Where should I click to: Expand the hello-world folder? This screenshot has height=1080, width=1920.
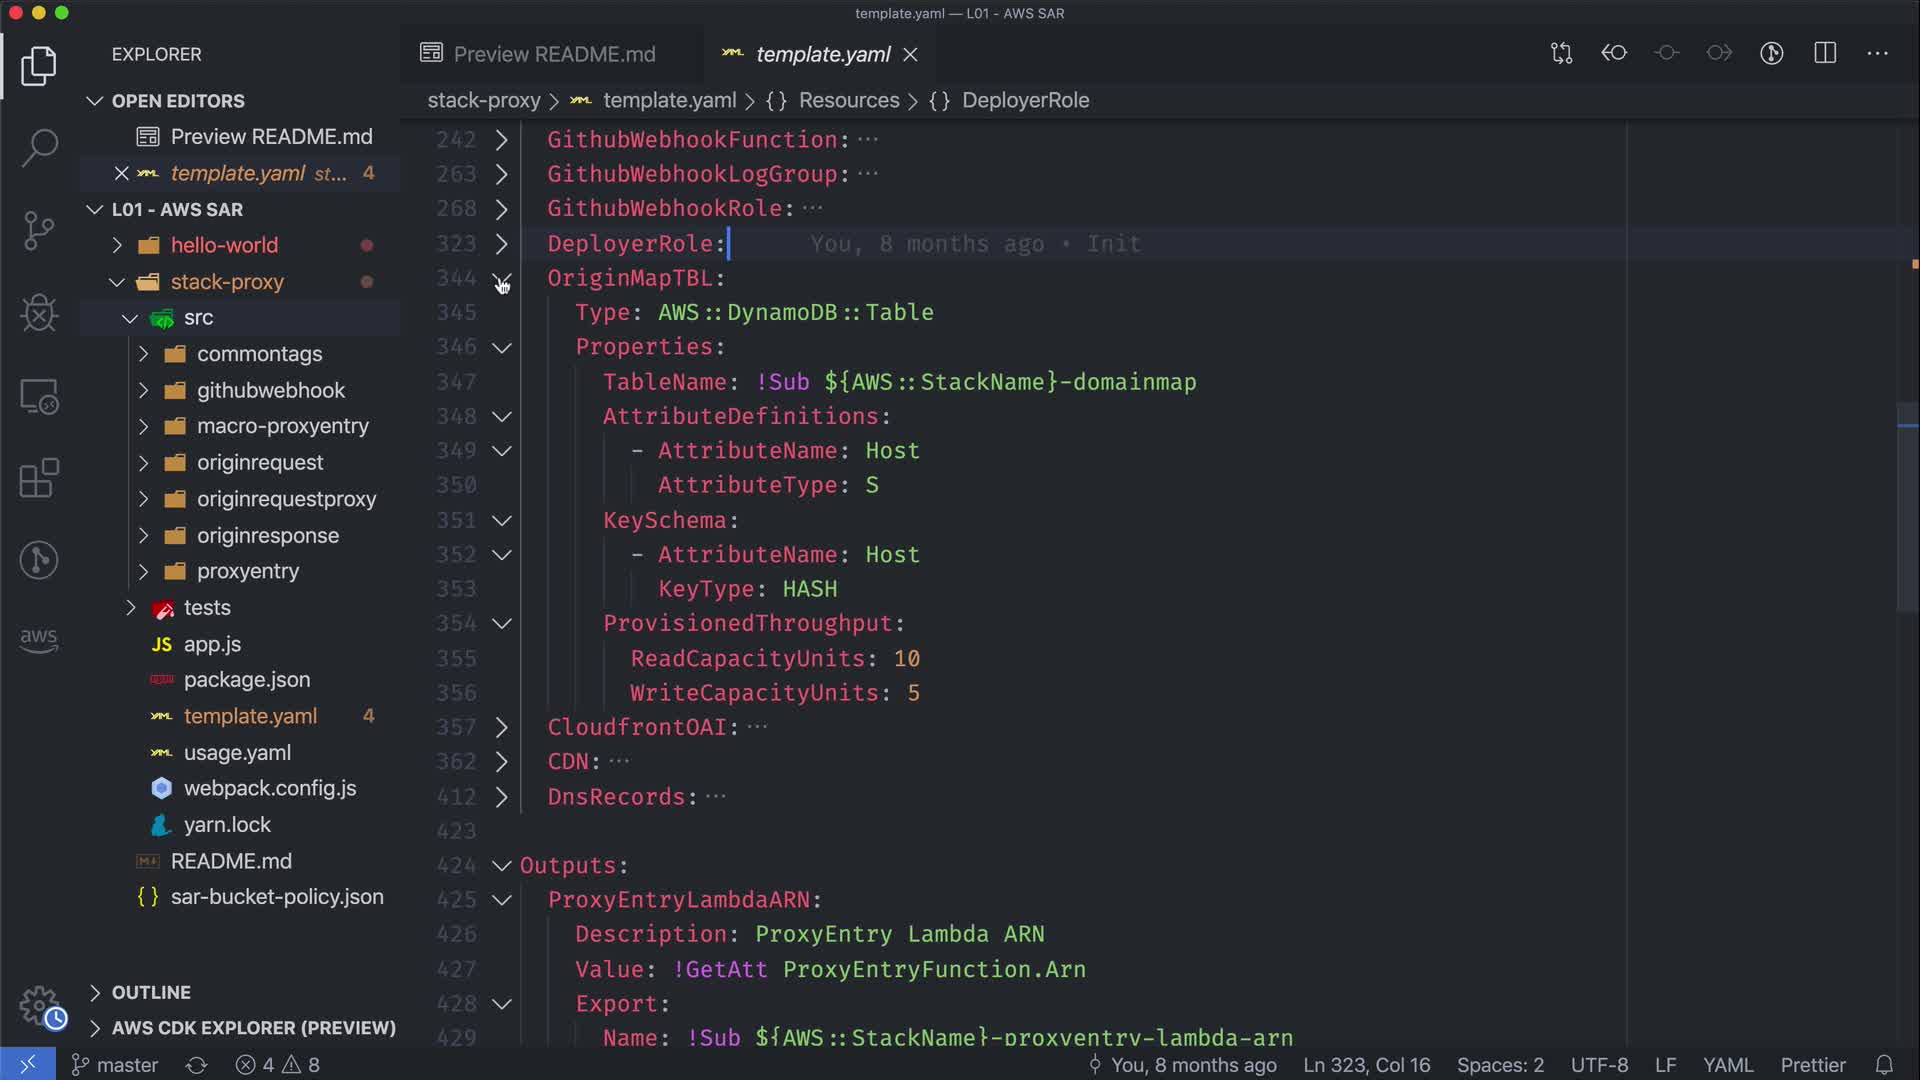coord(224,245)
